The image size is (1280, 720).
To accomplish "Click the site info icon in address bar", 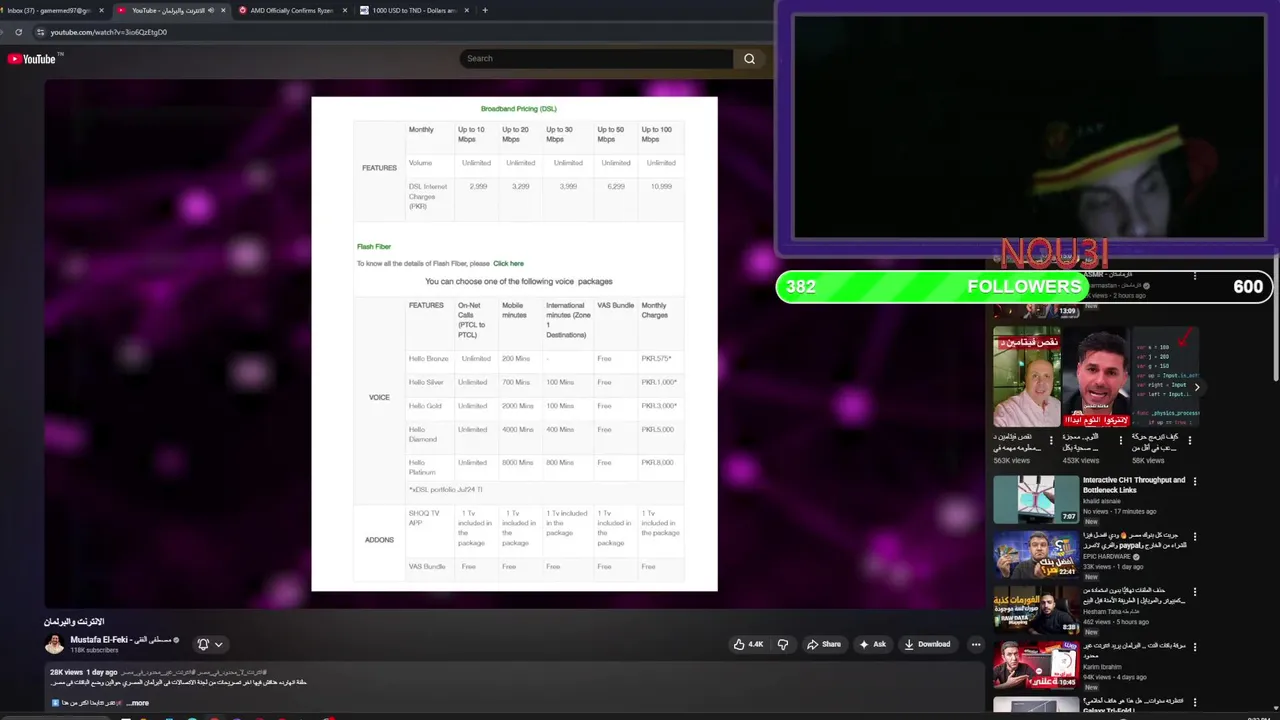I will 40,32.
